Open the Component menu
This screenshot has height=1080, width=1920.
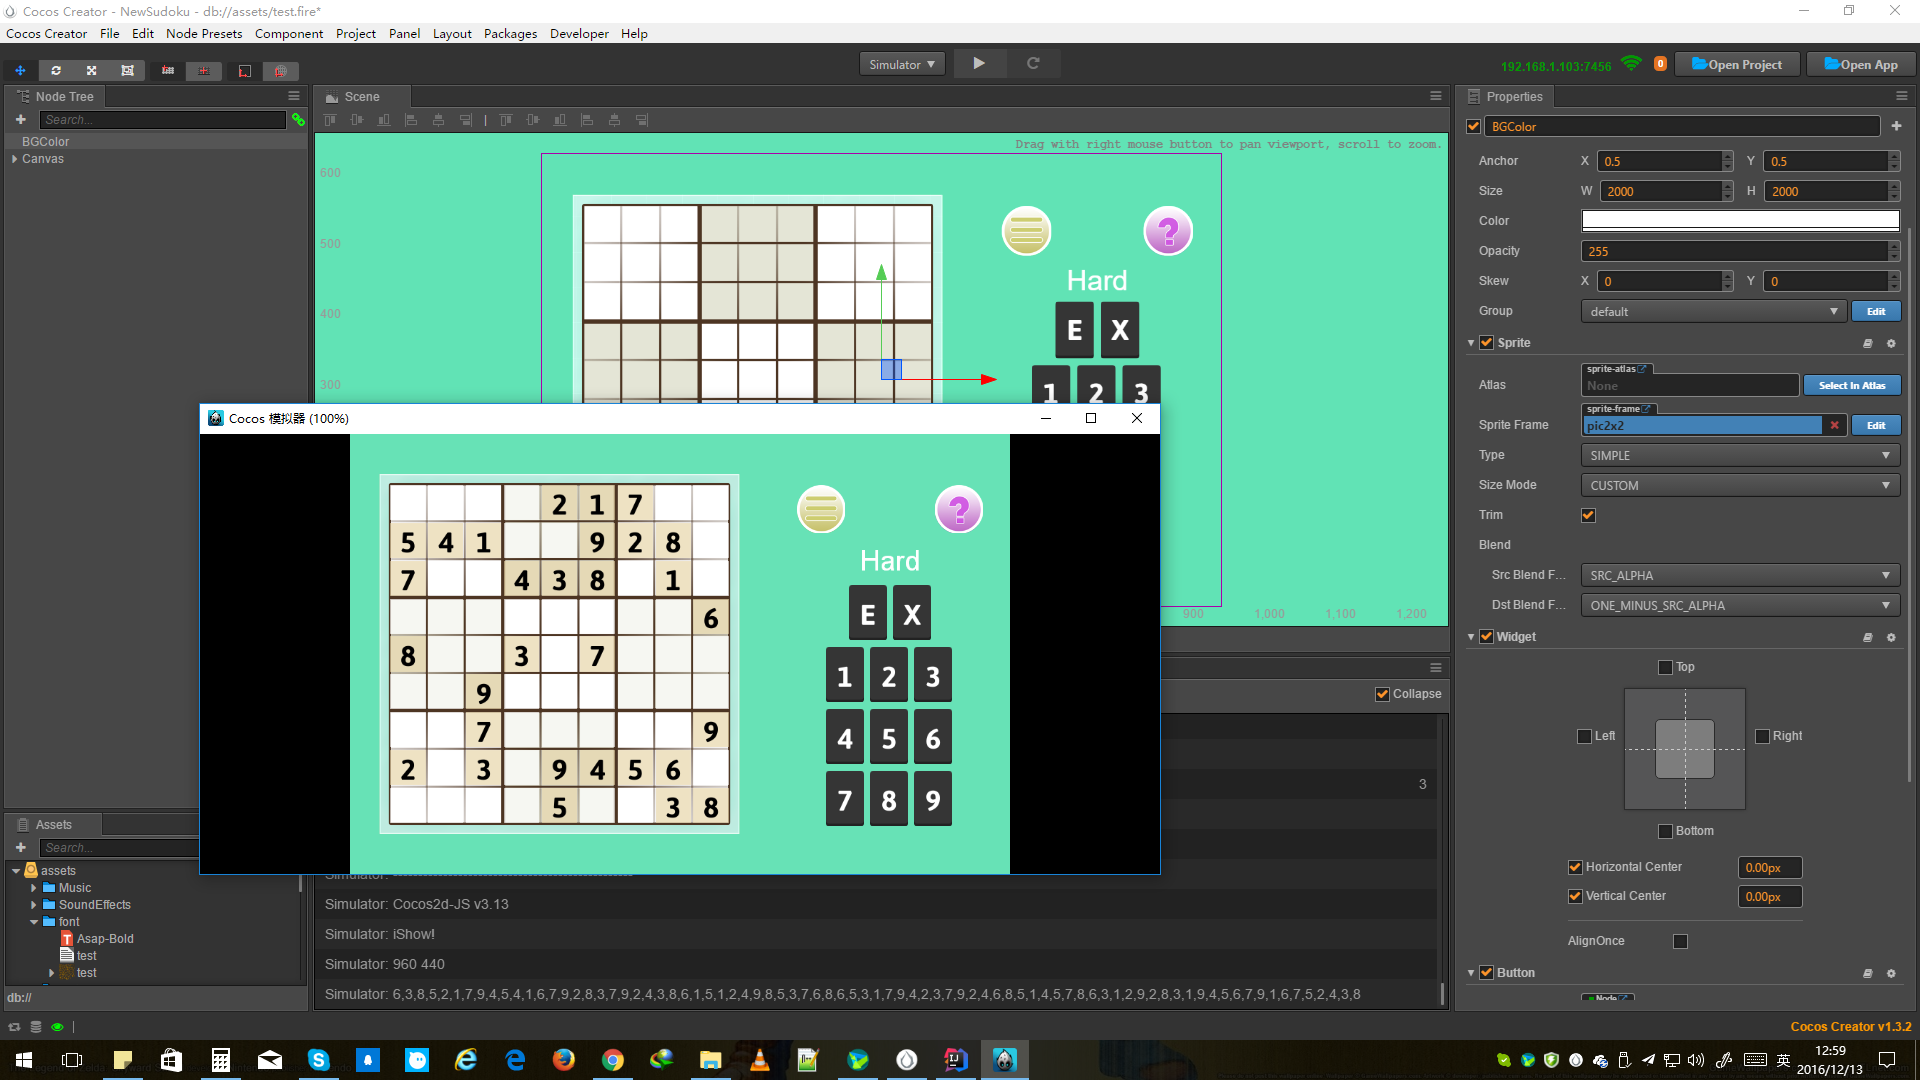(288, 34)
